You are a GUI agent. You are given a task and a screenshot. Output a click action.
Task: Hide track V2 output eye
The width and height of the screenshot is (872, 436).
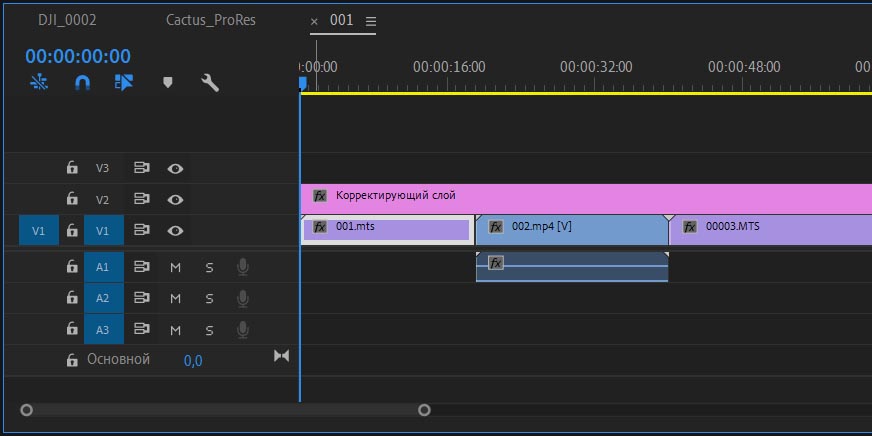(175, 200)
